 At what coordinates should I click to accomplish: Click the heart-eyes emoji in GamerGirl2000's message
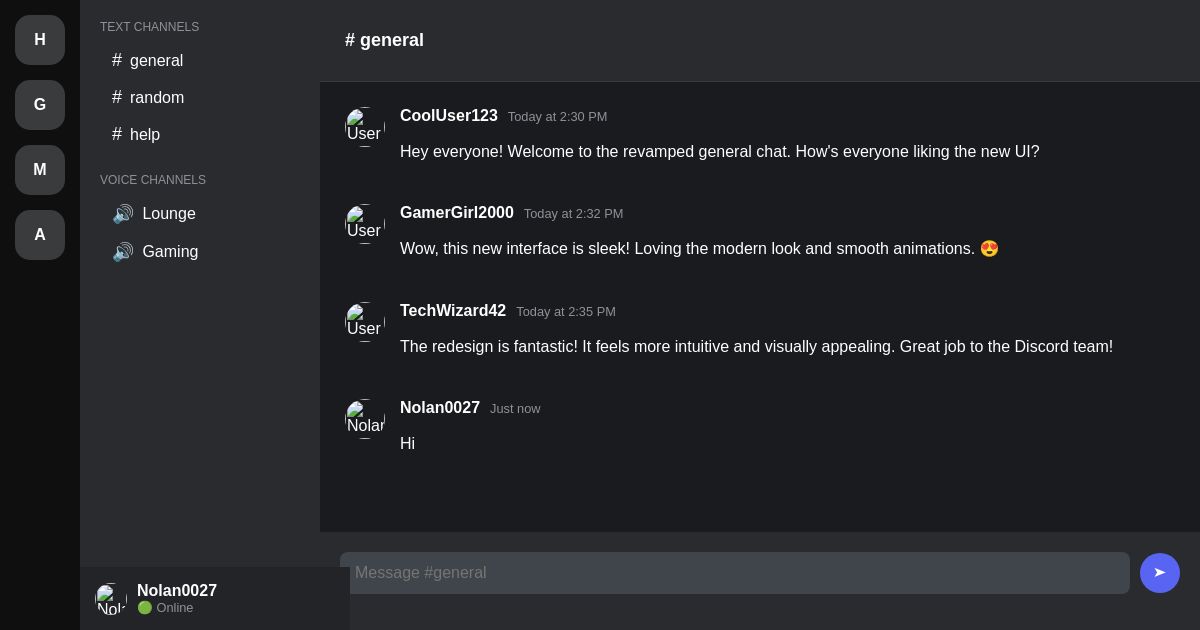click(x=989, y=248)
